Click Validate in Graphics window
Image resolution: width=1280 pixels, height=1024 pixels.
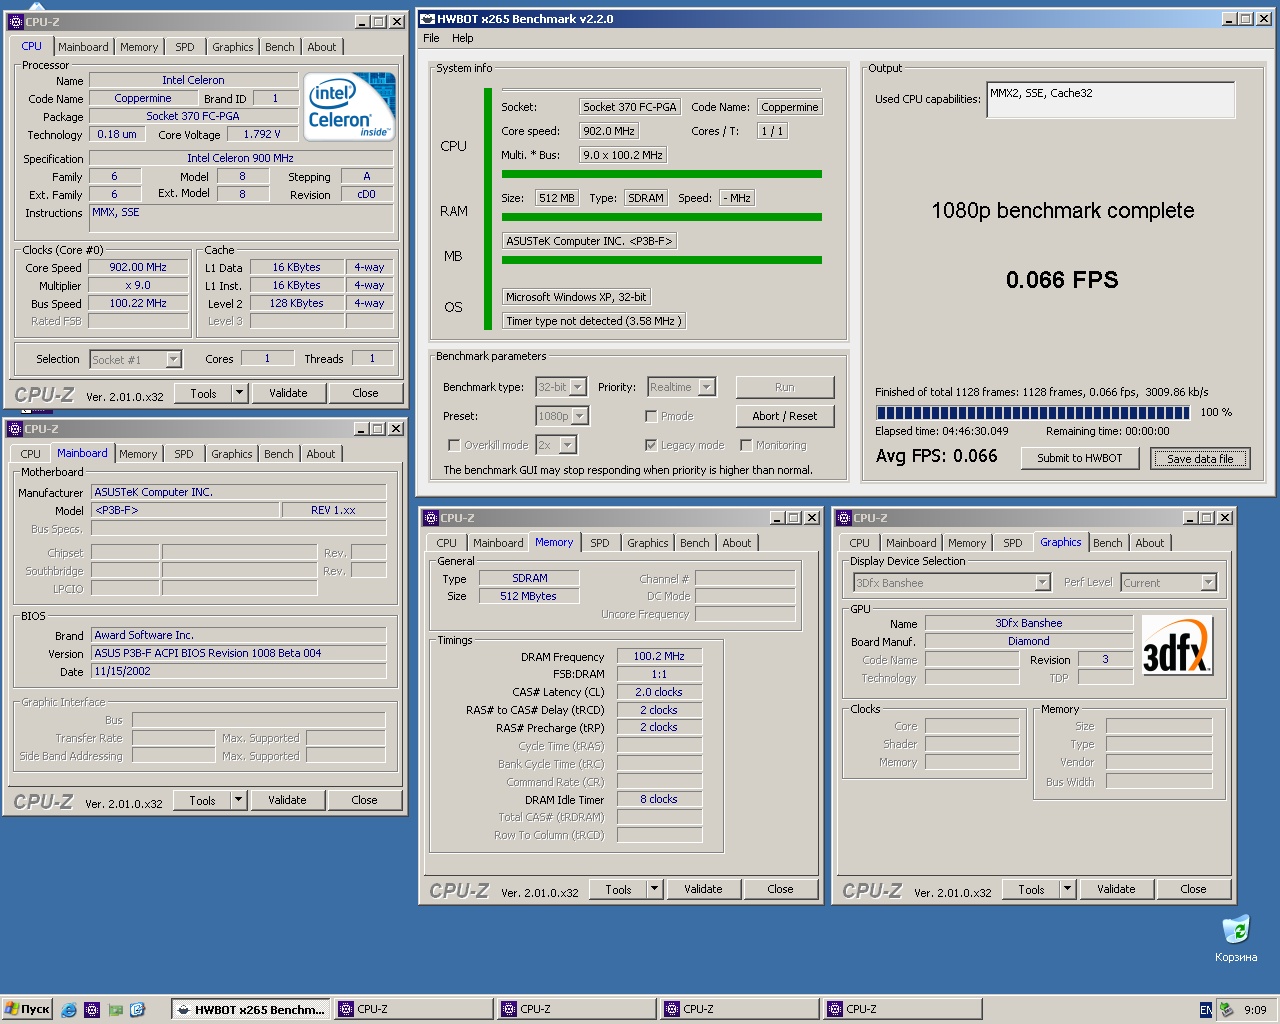click(1116, 889)
